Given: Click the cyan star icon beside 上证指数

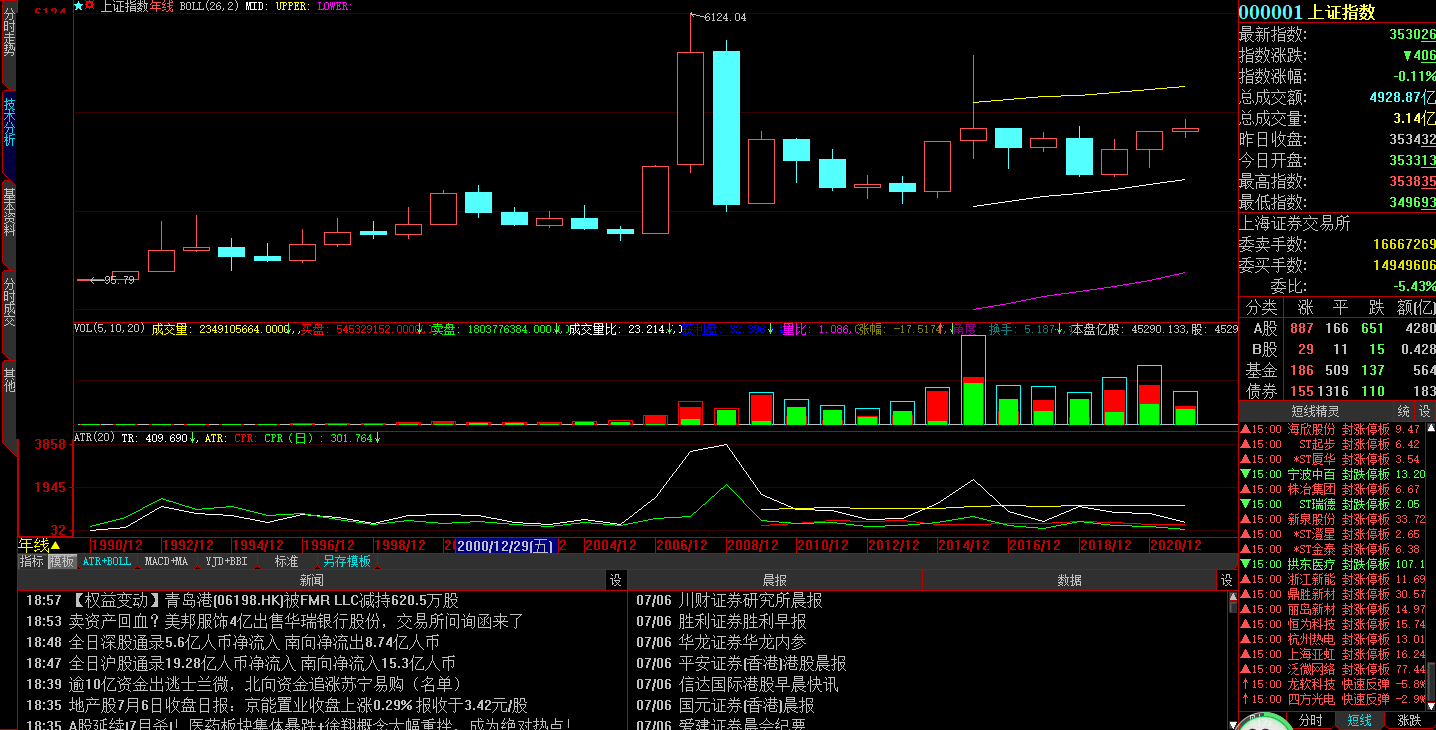Looking at the screenshot, I should [x=79, y=6].
